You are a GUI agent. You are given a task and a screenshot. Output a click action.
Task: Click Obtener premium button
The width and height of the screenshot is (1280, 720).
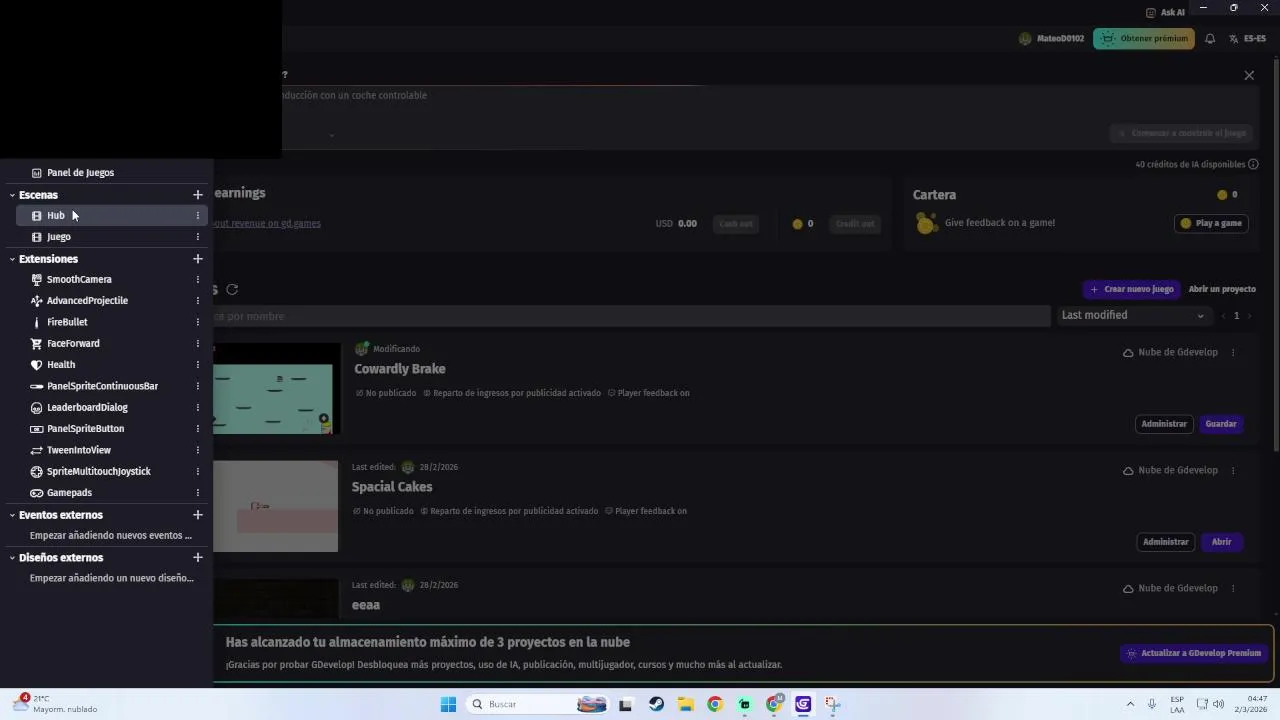(x=1144, y=39)
